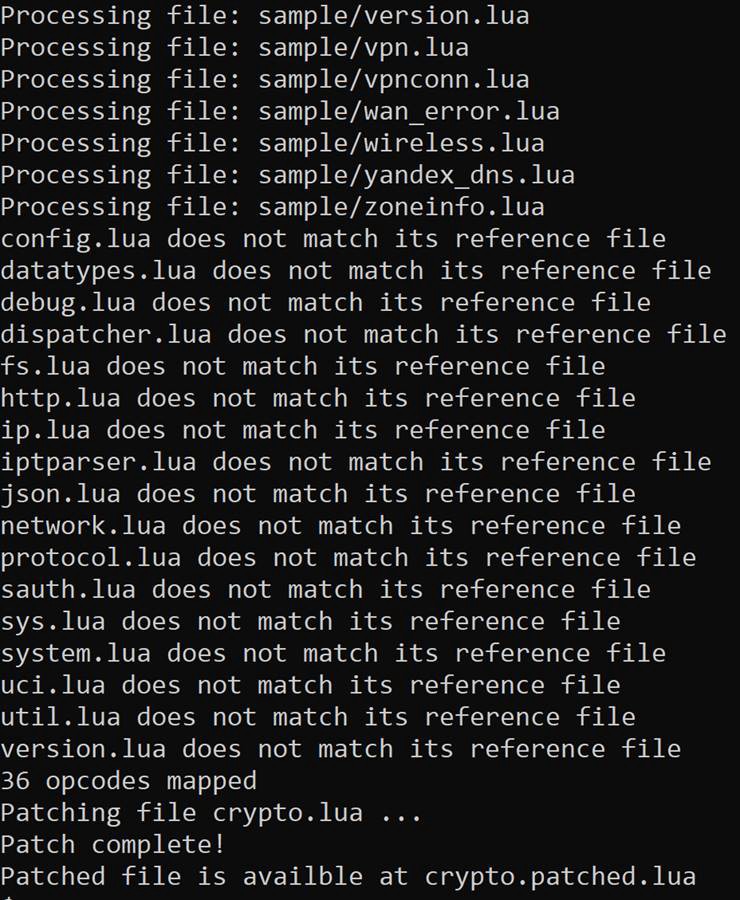This screenshot has width=740, height=900.
Task: Click the 'crypto.patched.lua' filename text
Action: pos(560,877)
